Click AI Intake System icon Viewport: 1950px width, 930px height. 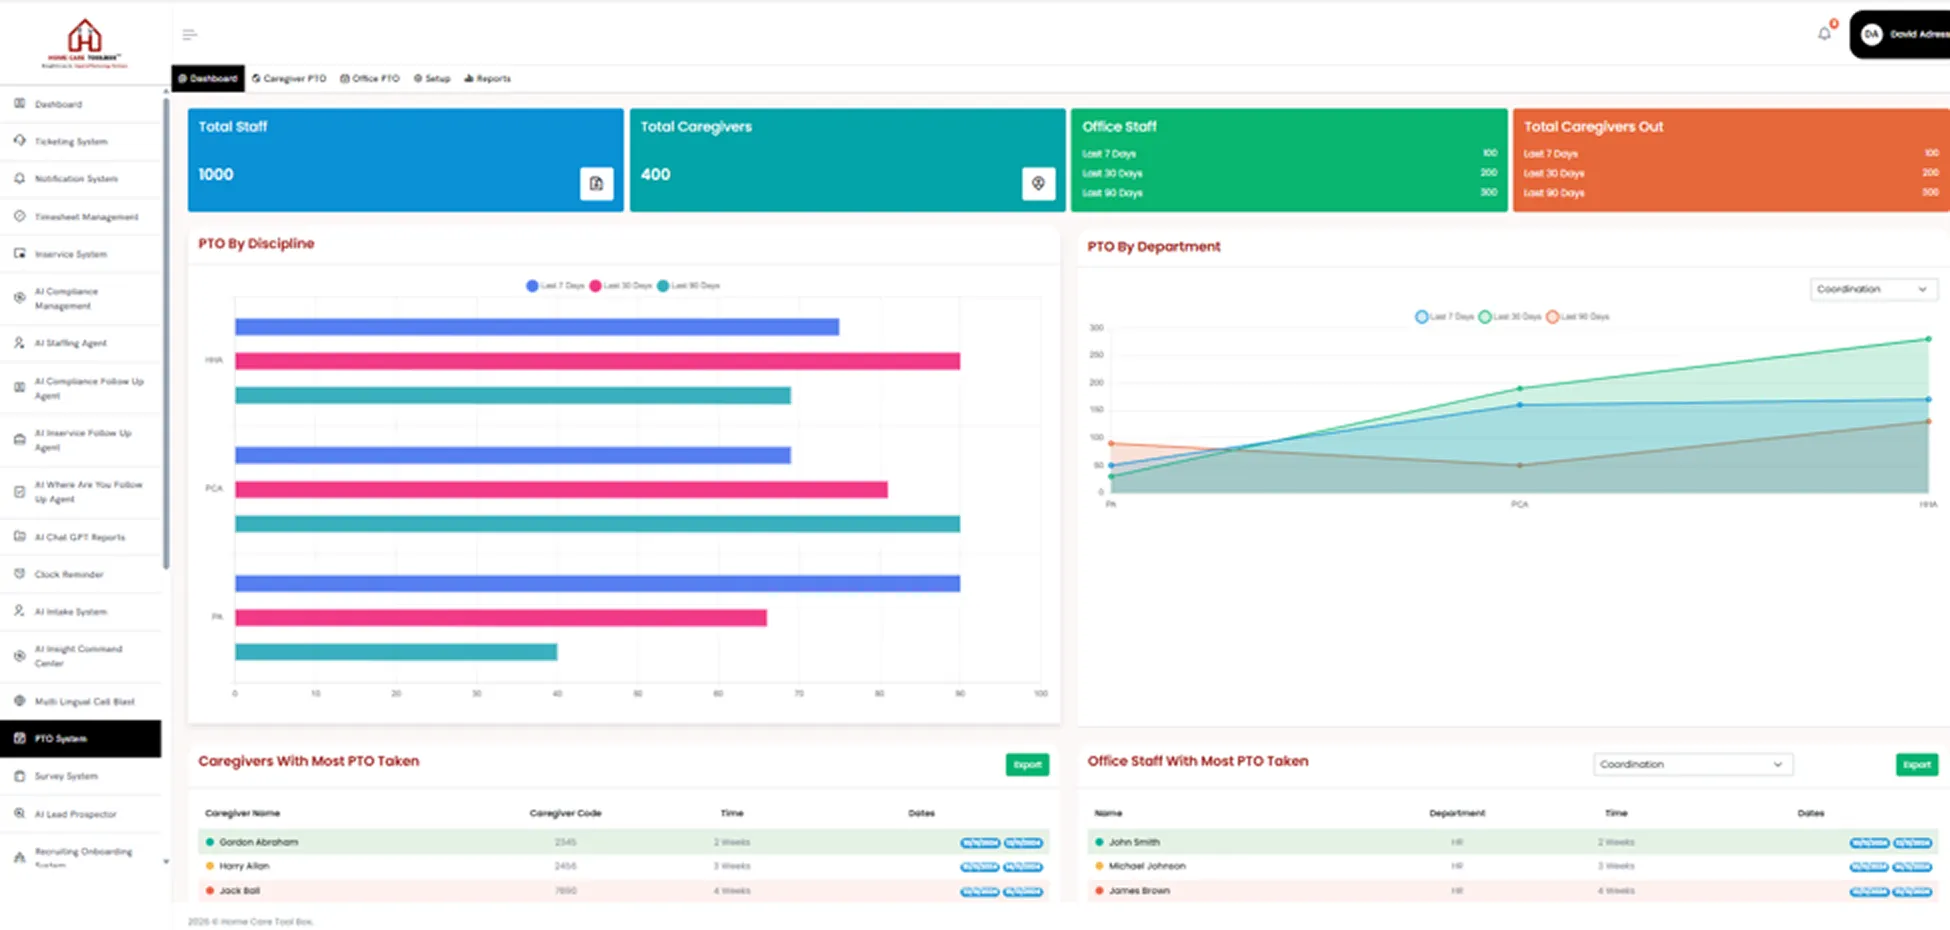(x=19, y=610)
